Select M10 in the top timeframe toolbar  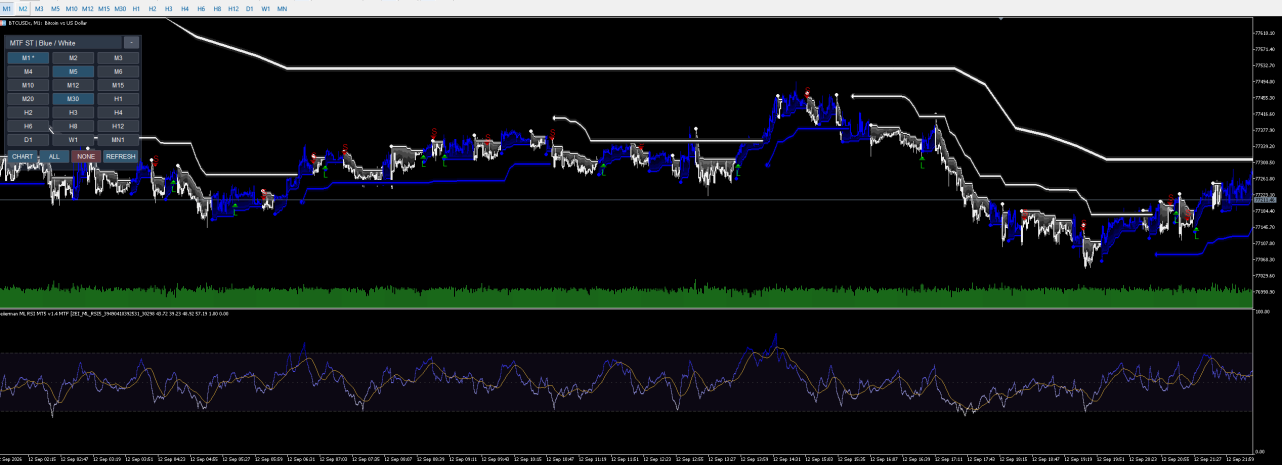(72, 8)
